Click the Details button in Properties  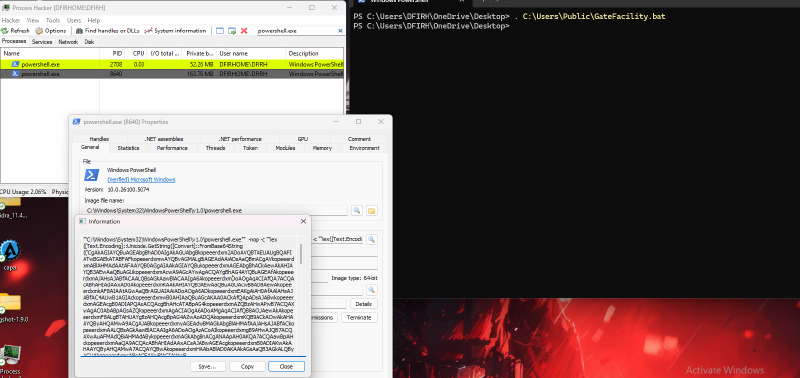pyautogui.click(x=363, y=304)
